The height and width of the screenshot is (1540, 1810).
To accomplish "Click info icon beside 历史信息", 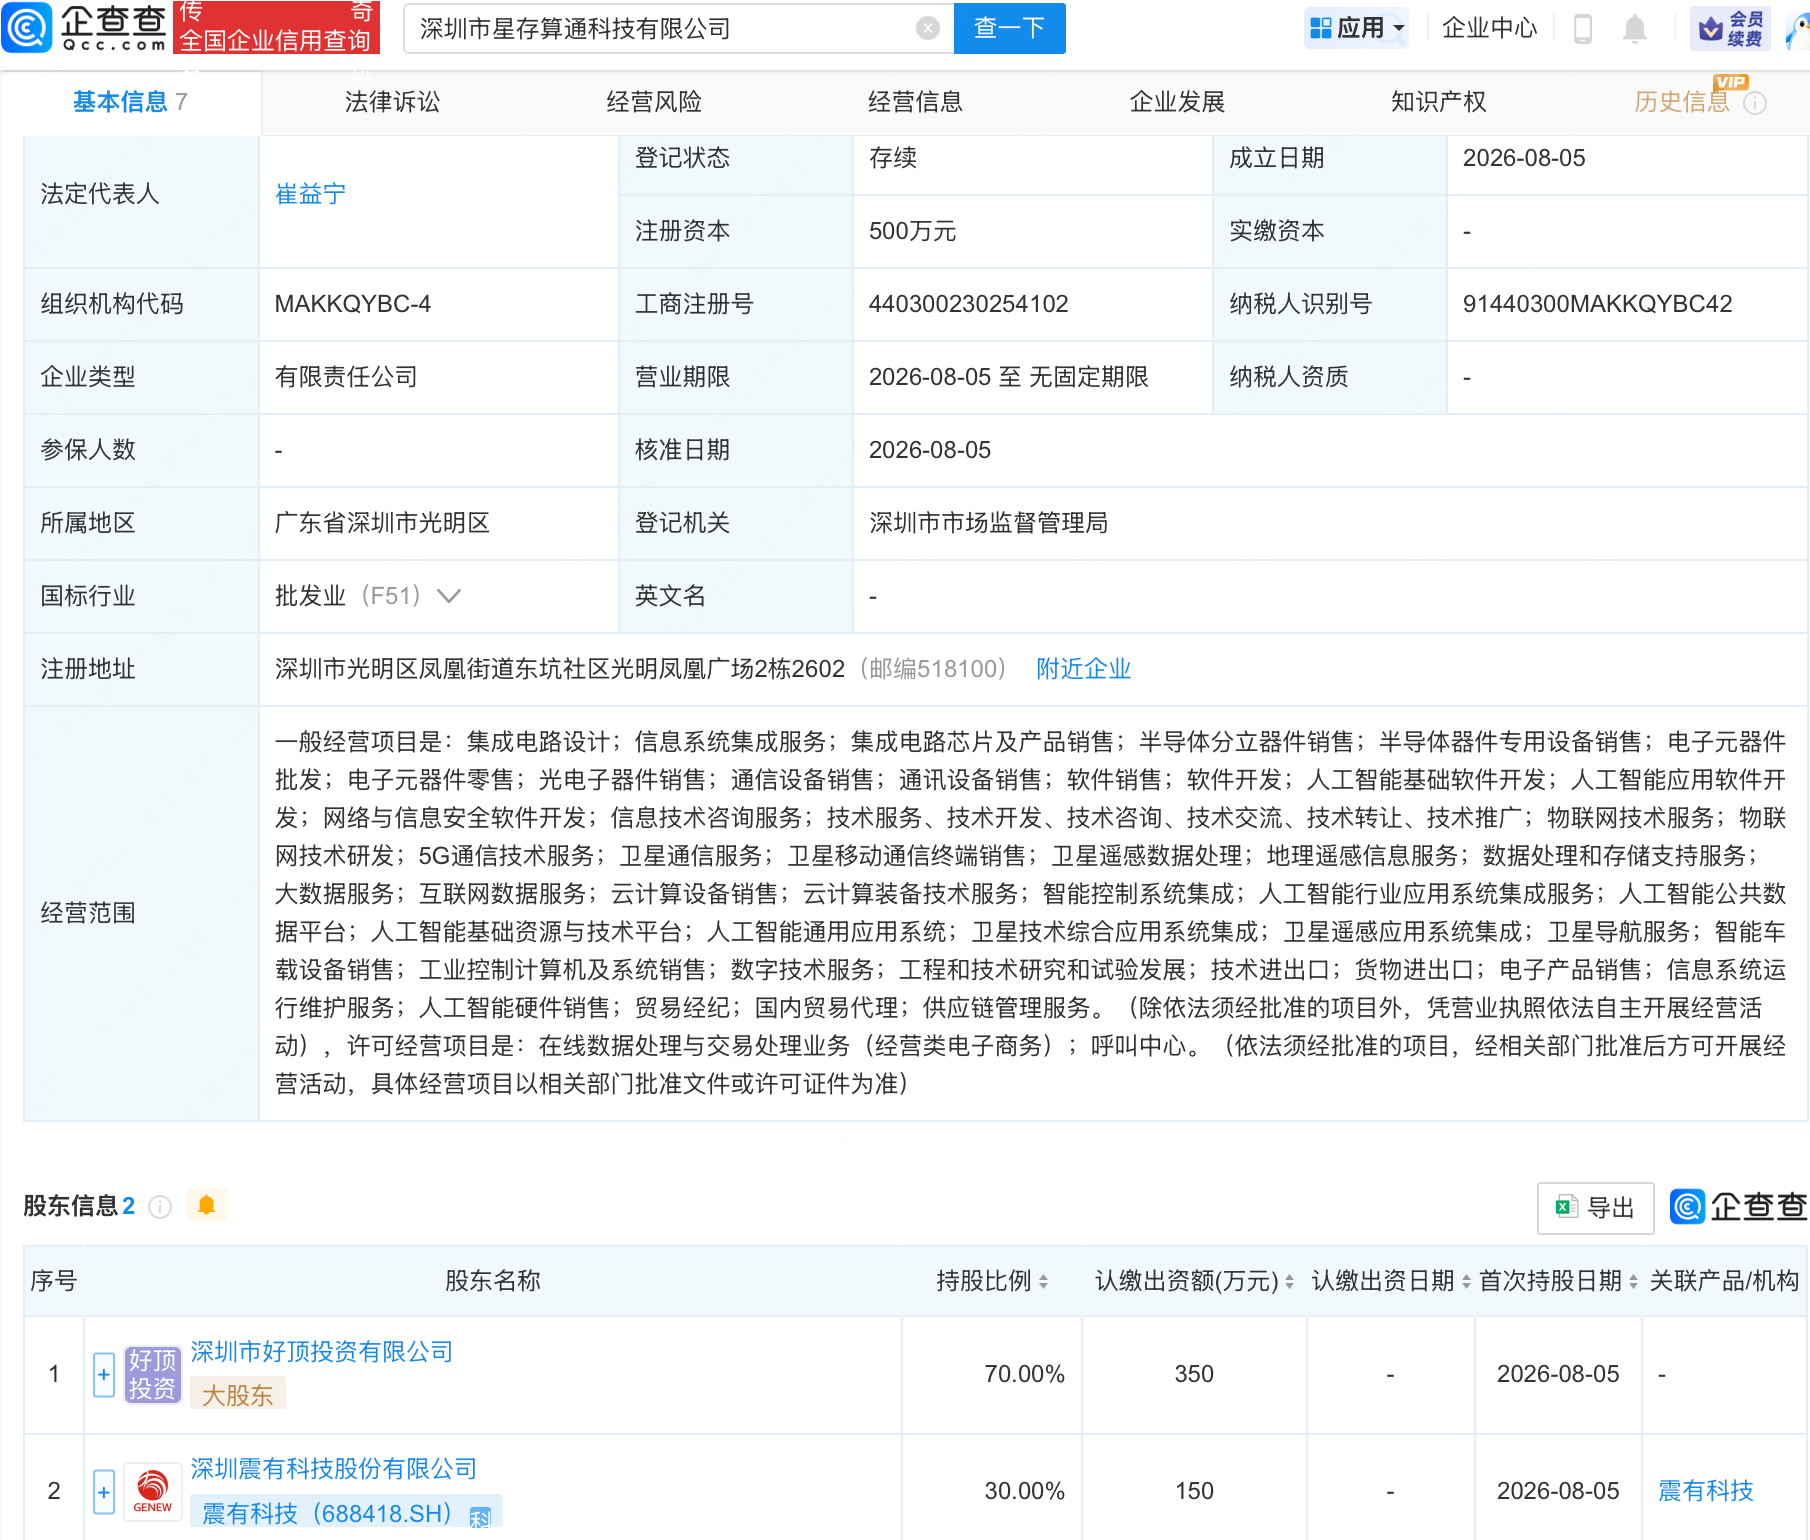I will (1755, 103).
